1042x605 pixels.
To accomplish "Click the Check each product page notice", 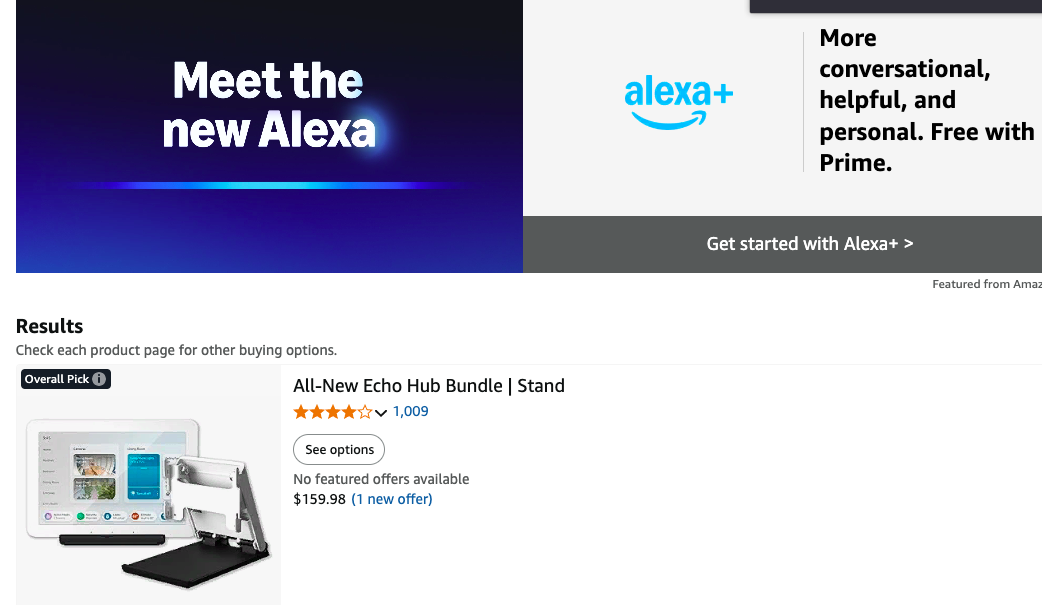I will (x=176, y=350).
